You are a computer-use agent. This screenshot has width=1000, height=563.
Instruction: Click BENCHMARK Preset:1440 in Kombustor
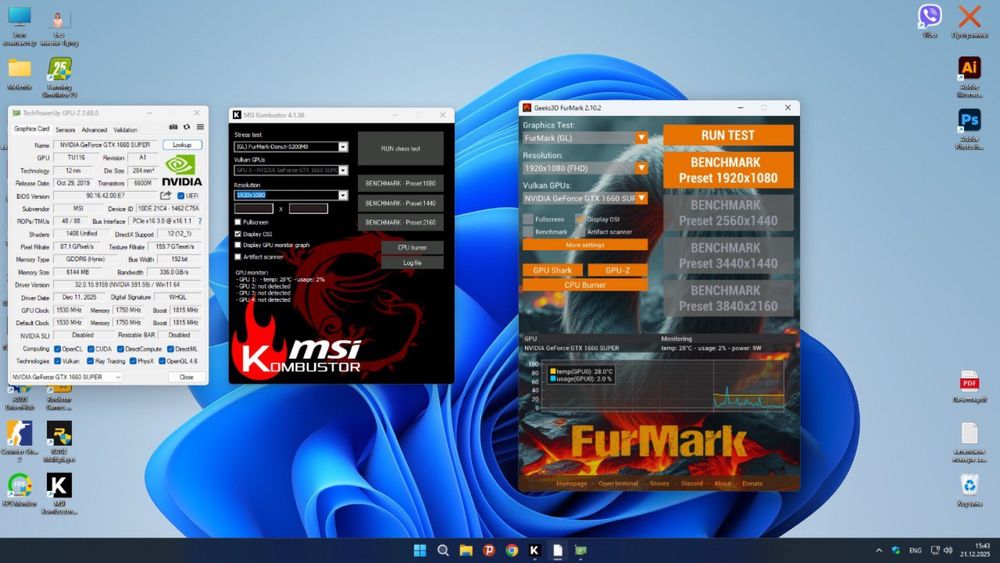pos(401,203)
